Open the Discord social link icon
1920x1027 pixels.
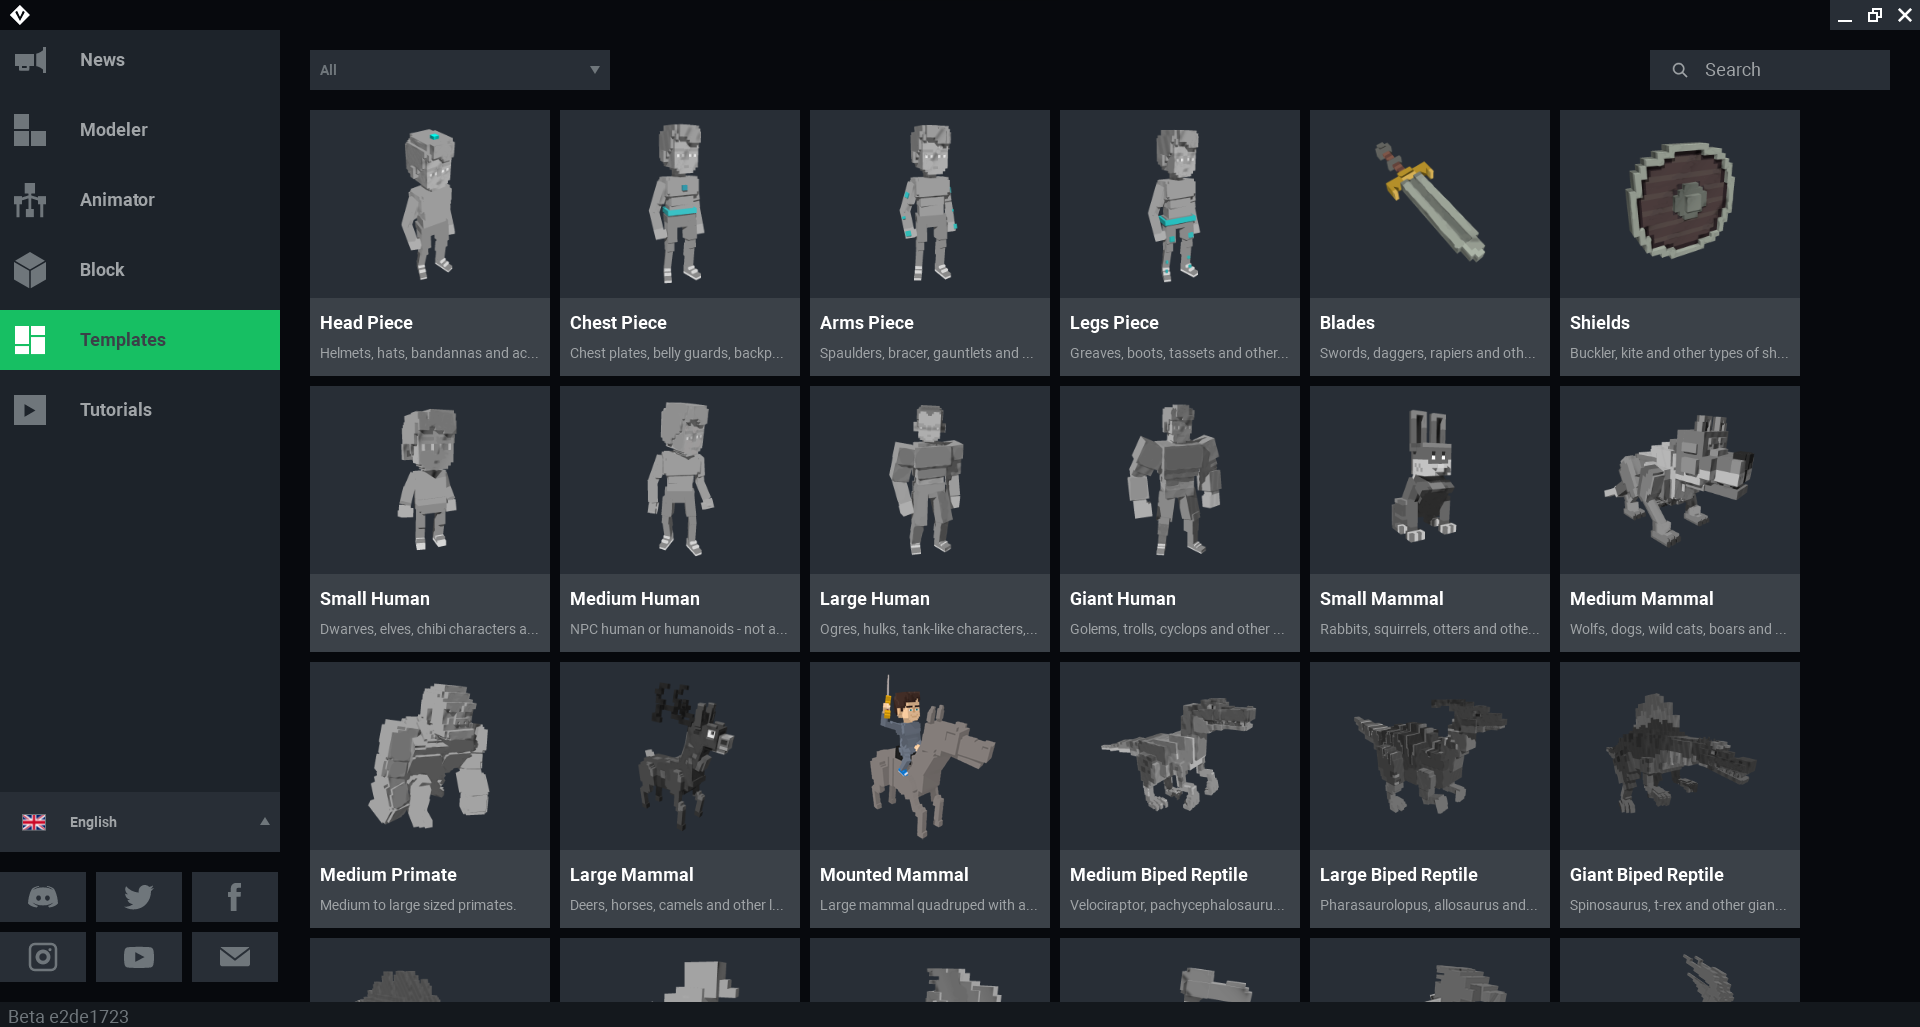point(43,897)
